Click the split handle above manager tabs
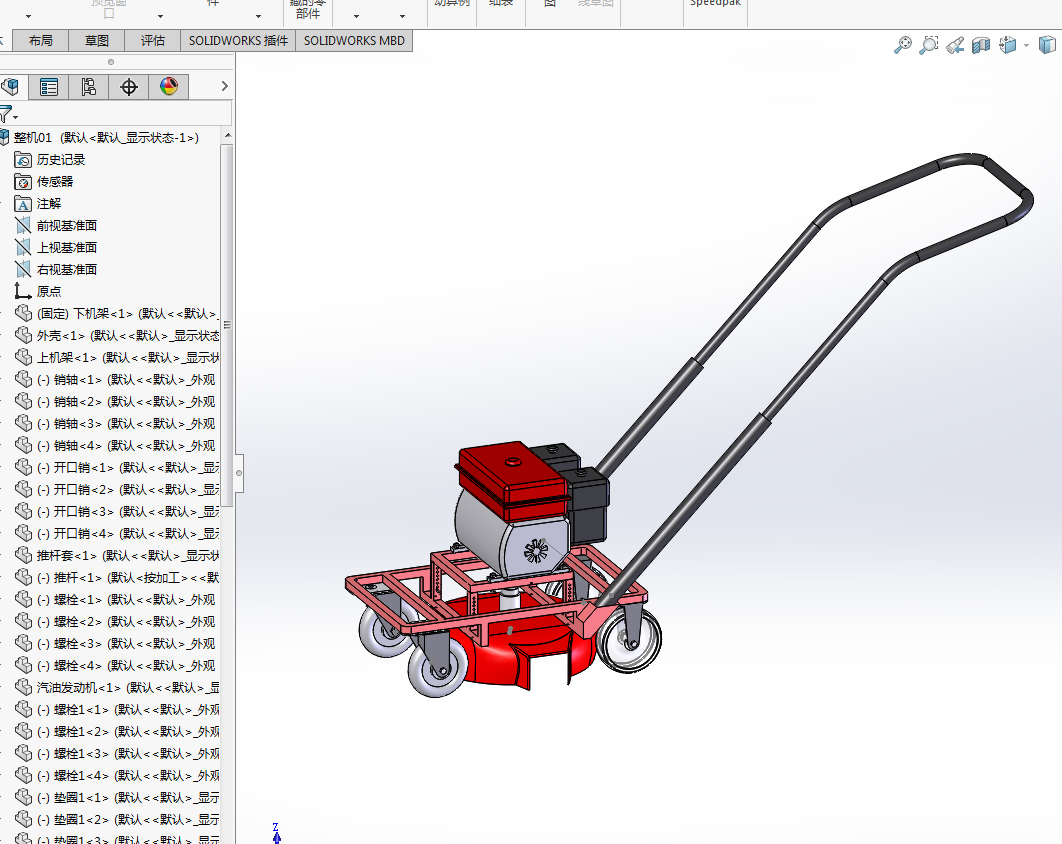 click(111, 62)
